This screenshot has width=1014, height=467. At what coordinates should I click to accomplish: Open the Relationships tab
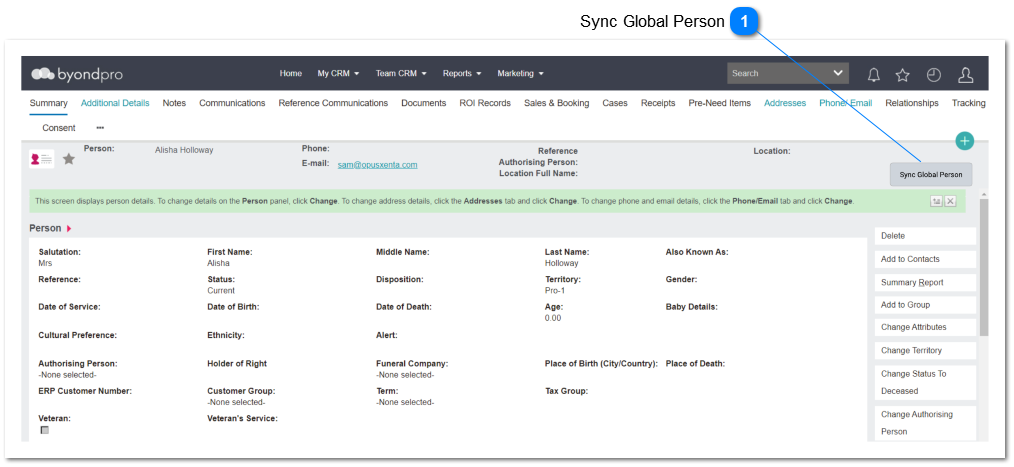pyautogui.click(x=912, y=103)
